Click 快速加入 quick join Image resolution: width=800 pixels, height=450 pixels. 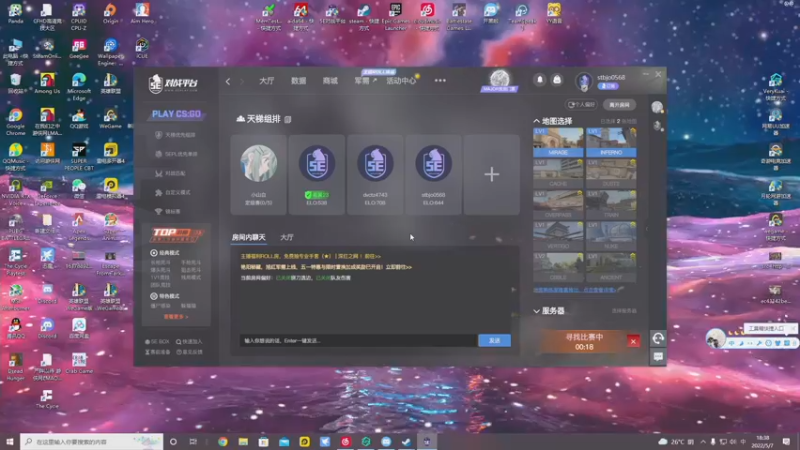coord(189,342)
